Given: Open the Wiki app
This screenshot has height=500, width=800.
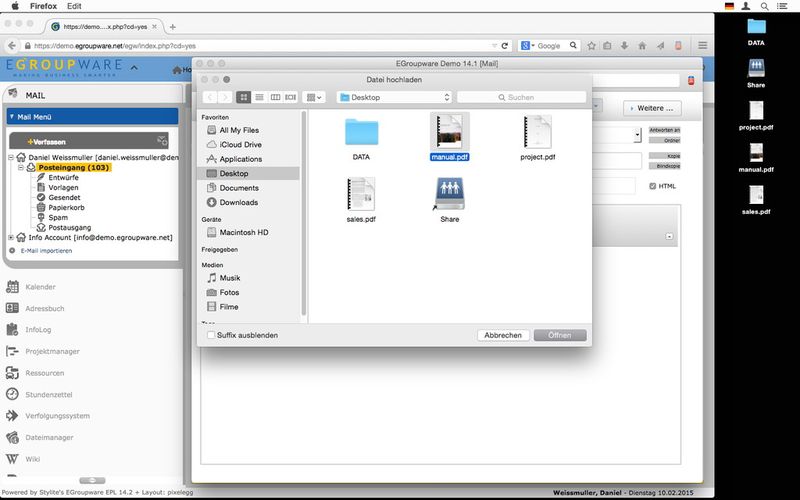Looking at the screenshot, I should click(x=33, y=459).
